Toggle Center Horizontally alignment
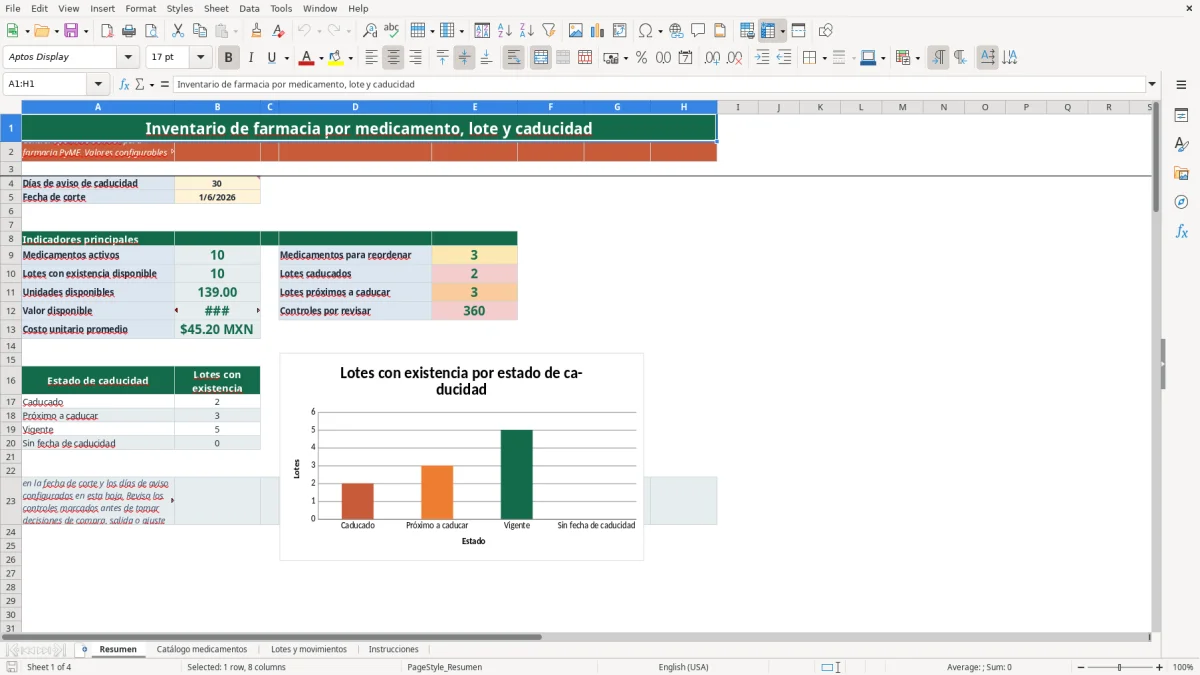 (x=394, y=58)
